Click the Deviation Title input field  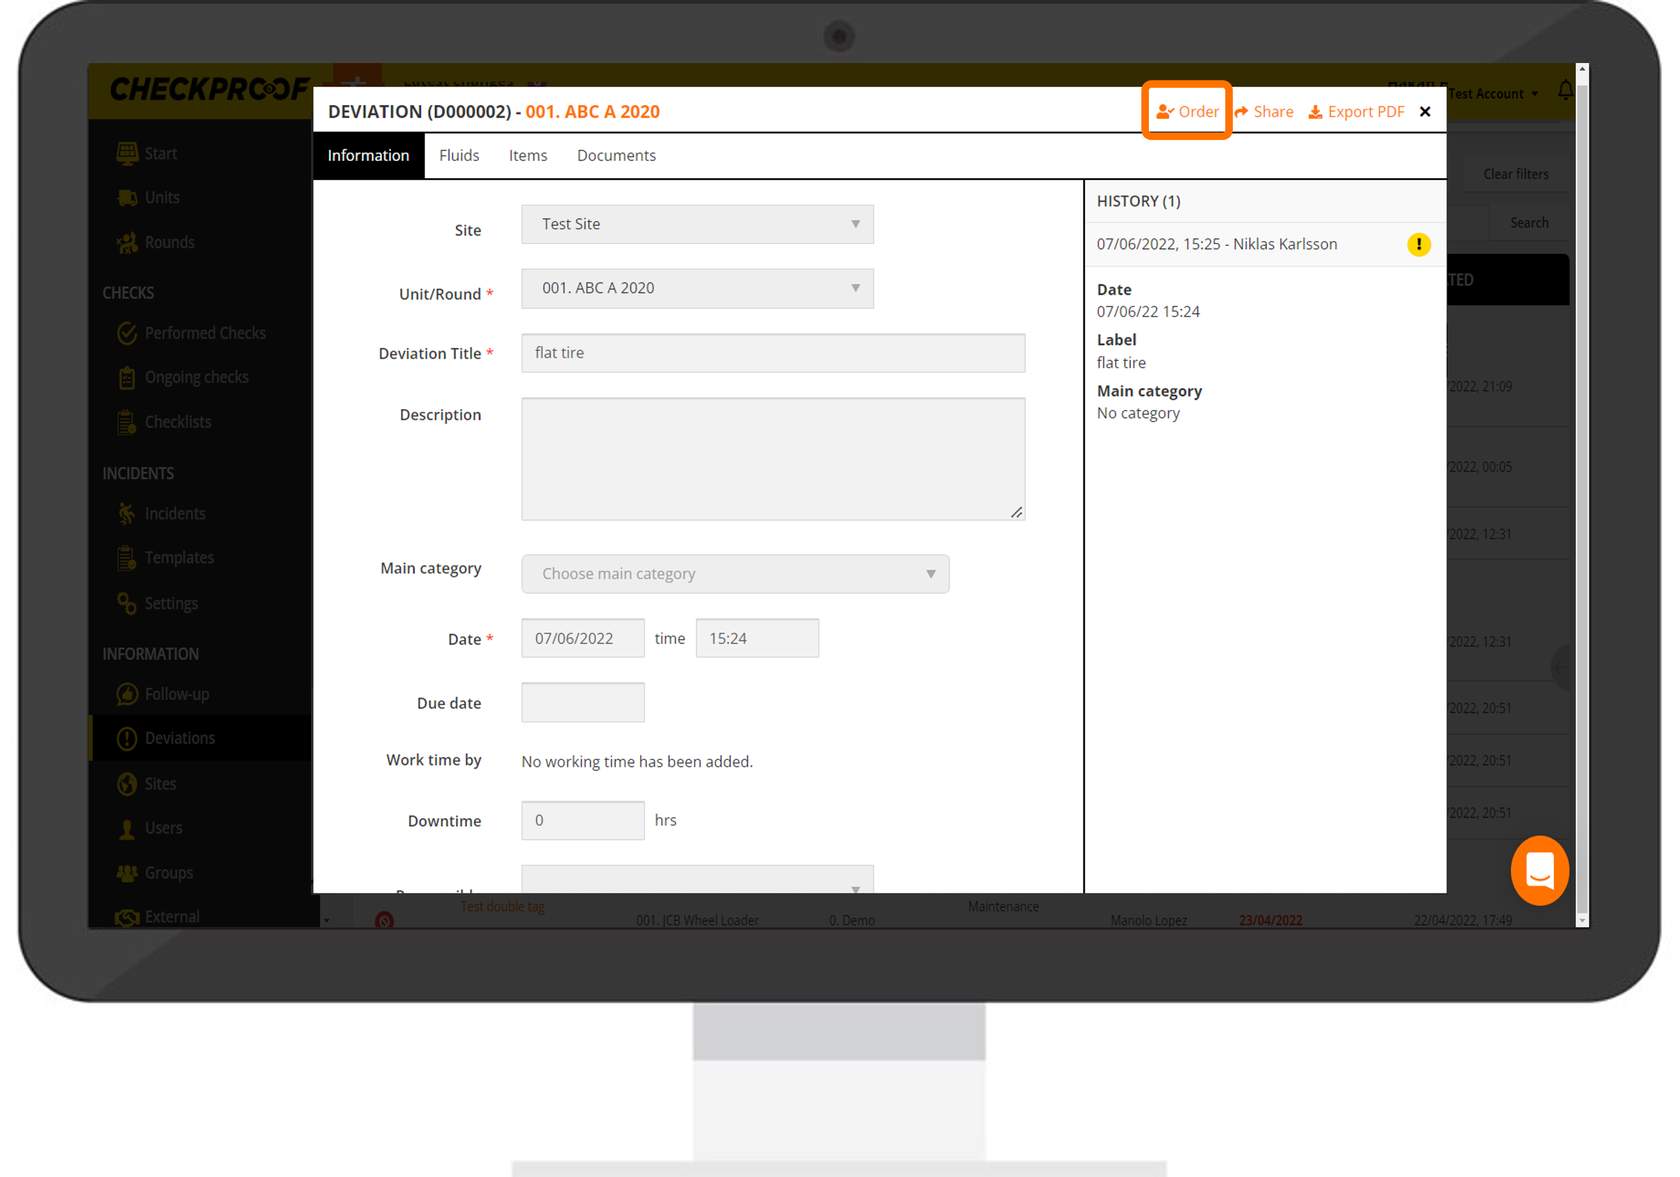(x=772, y=353)
